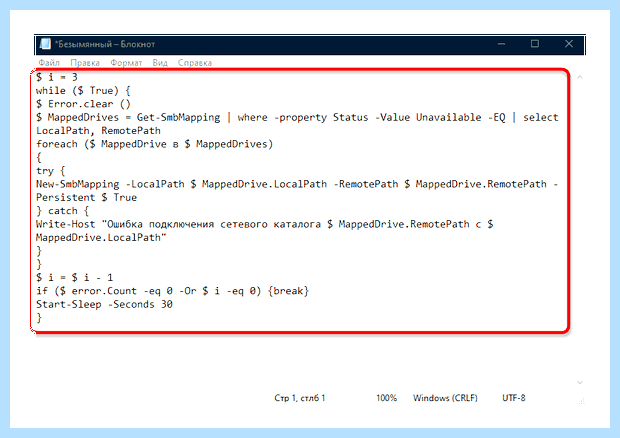Click the 100% zoom status entry

tap(386, 398)
